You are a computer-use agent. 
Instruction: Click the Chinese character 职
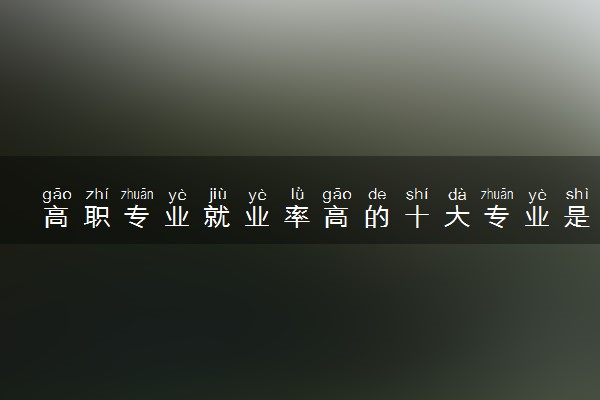pos(97,217)
